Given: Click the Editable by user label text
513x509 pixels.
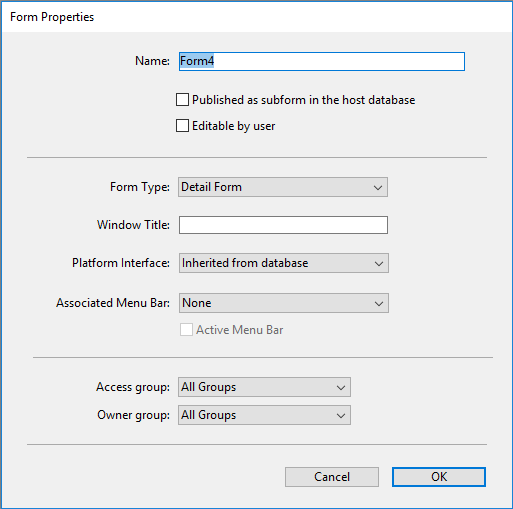Looking at the screenshot, I should (234, 126).
